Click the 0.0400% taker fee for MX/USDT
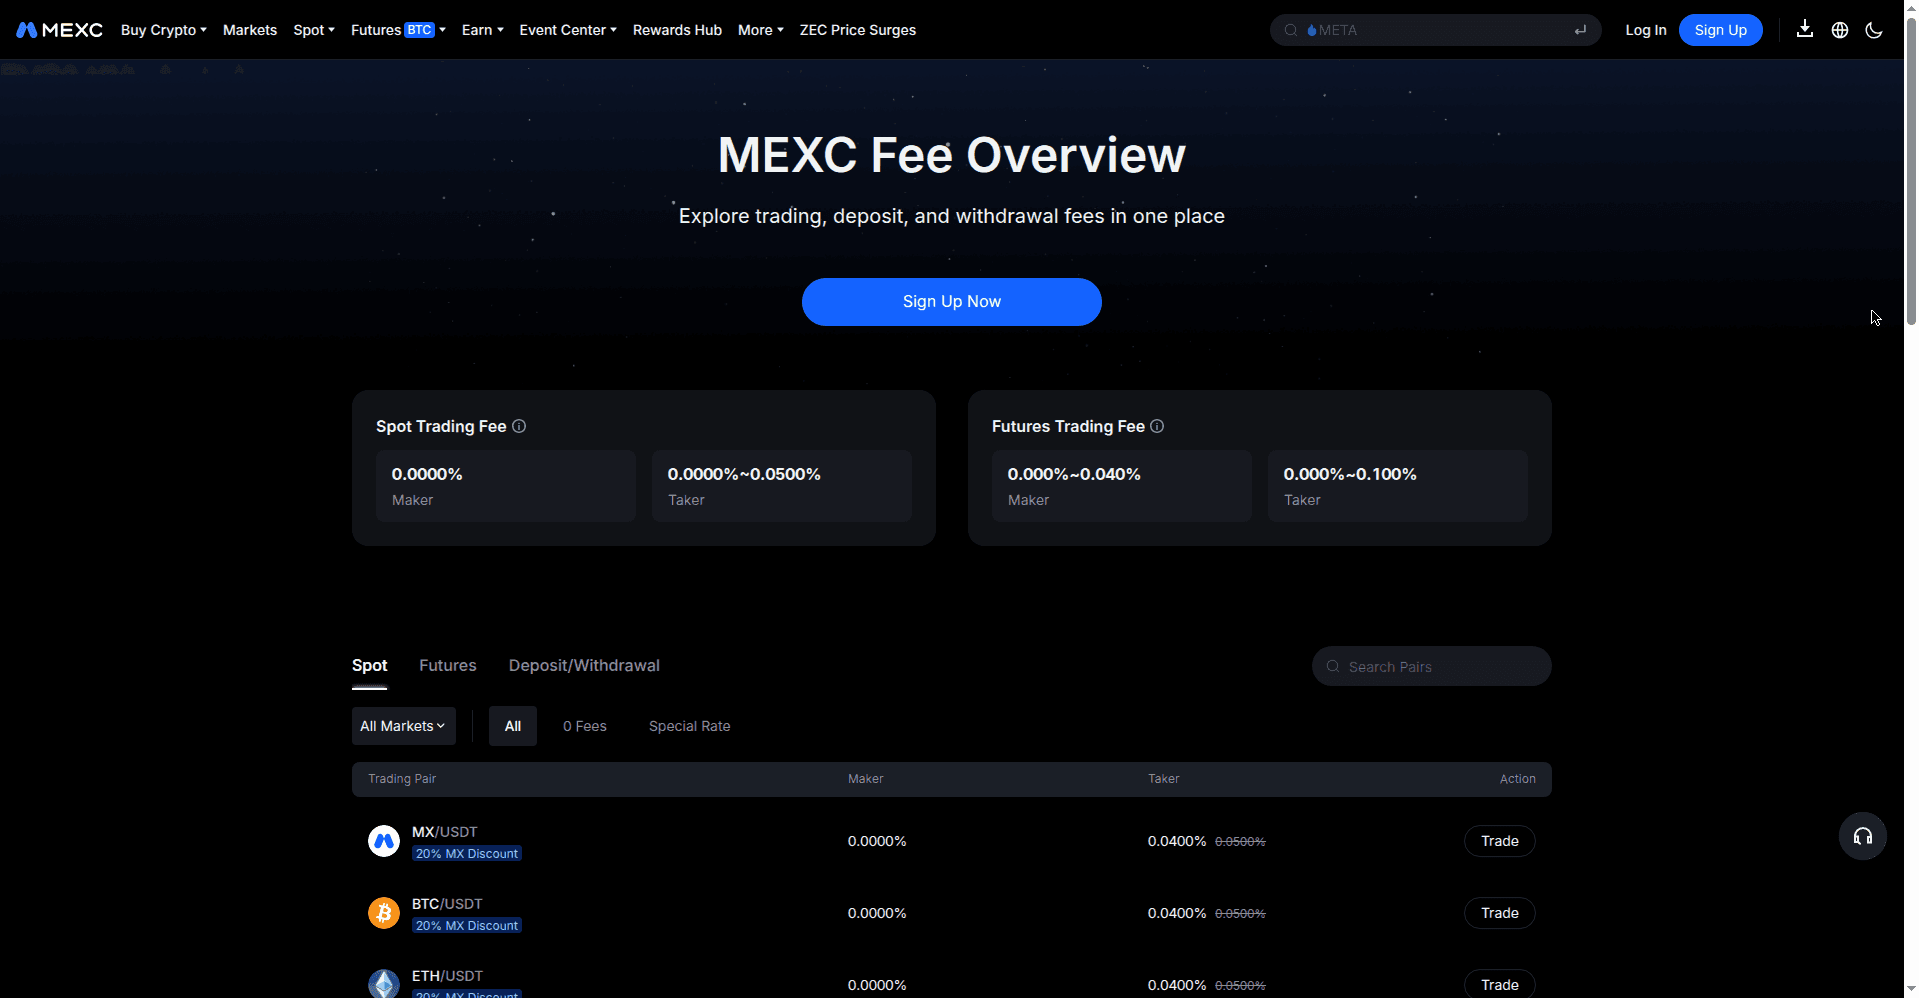The width and height of the screenshot is (1919, 998). 1177,841
